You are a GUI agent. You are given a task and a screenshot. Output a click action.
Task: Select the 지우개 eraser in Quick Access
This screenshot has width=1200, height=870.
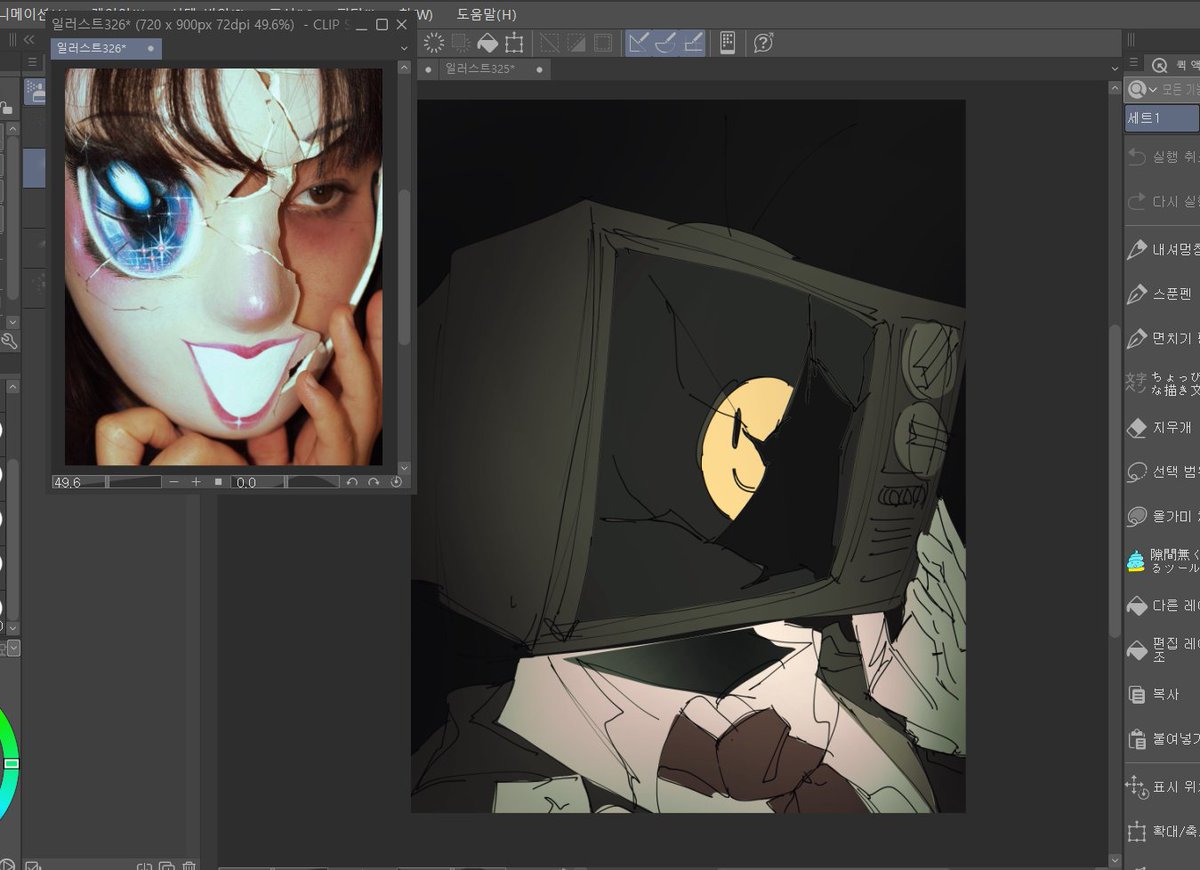(x=1163, y=427)
